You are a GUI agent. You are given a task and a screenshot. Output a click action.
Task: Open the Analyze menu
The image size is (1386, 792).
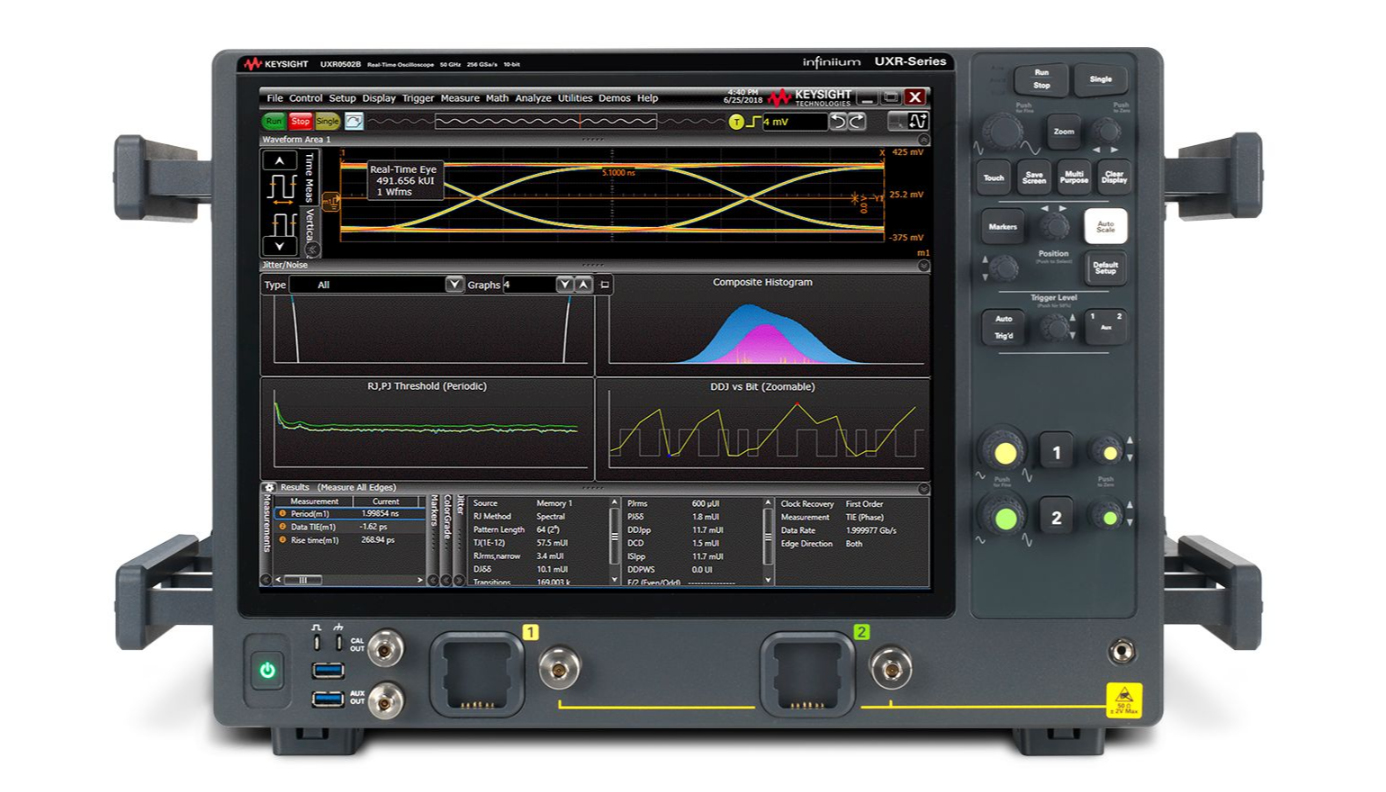534,98
